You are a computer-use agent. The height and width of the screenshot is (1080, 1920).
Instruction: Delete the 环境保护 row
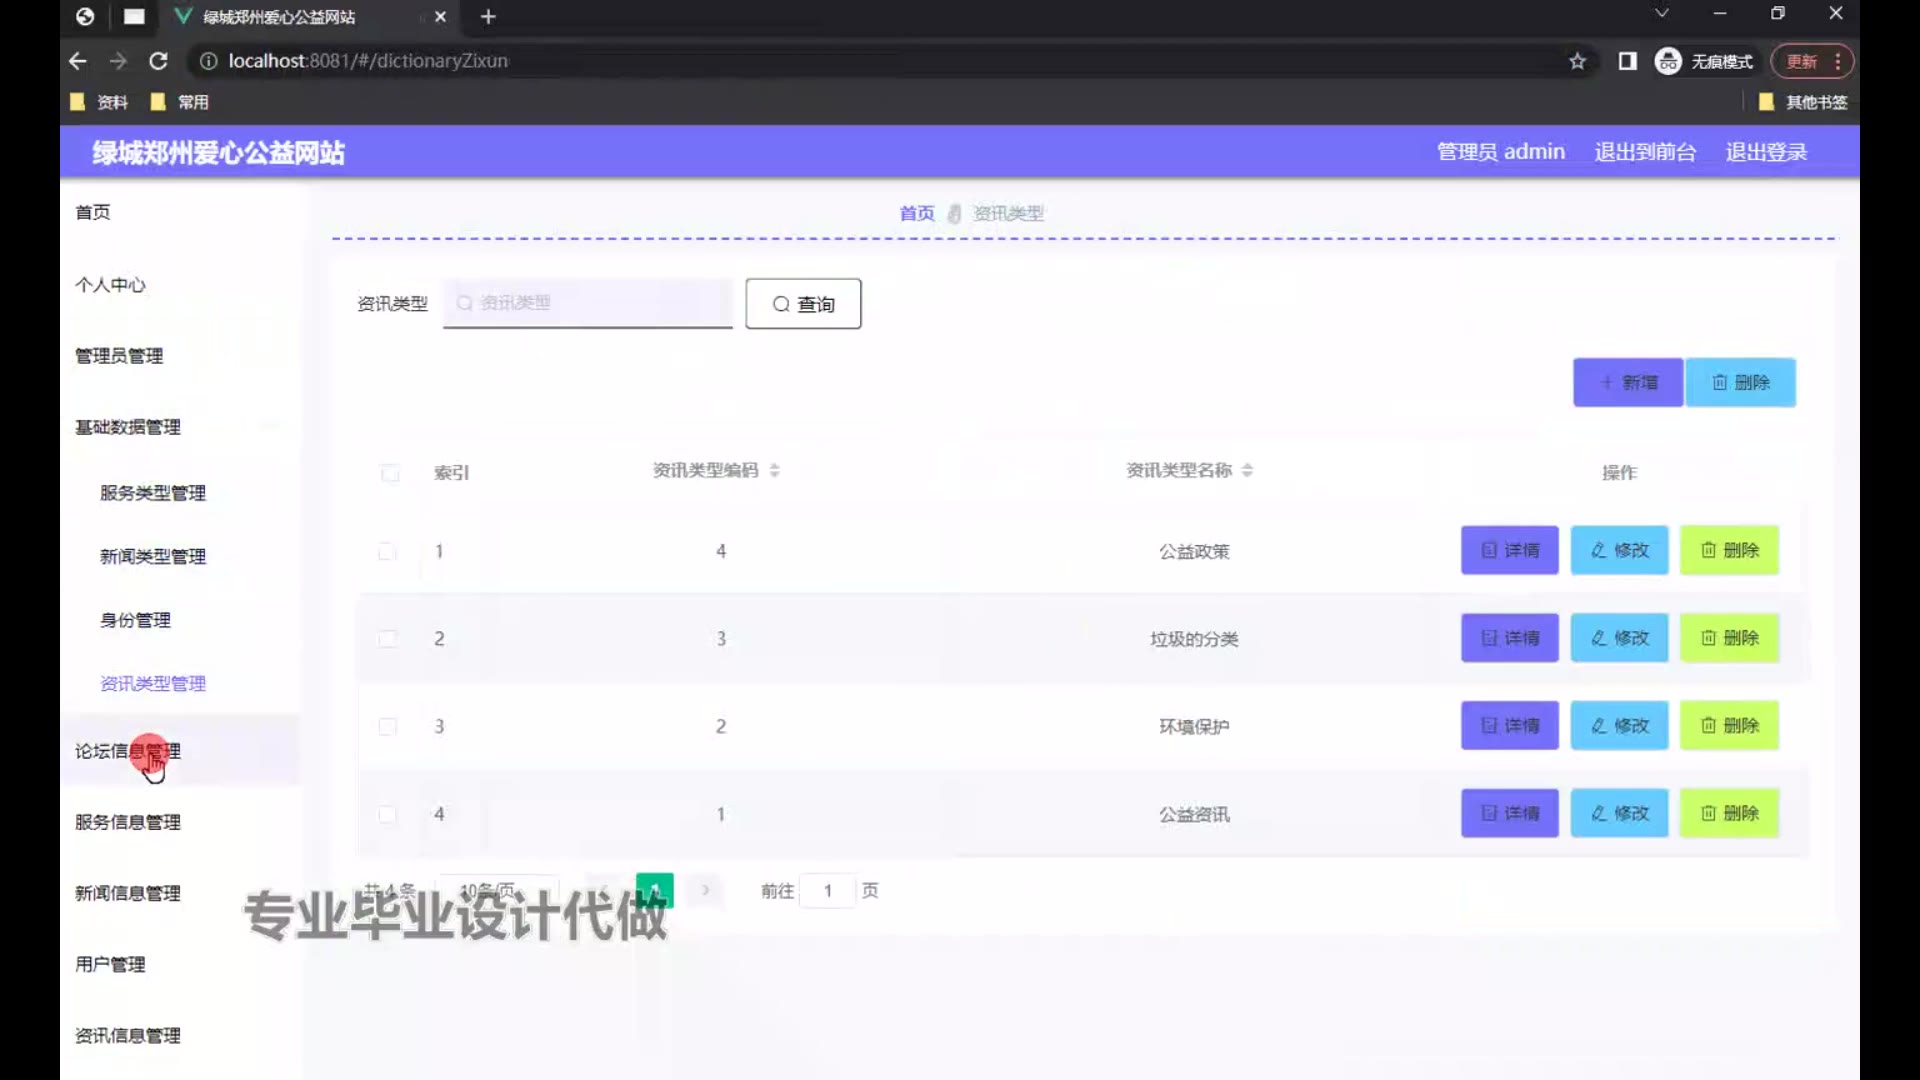[1729, 726]
